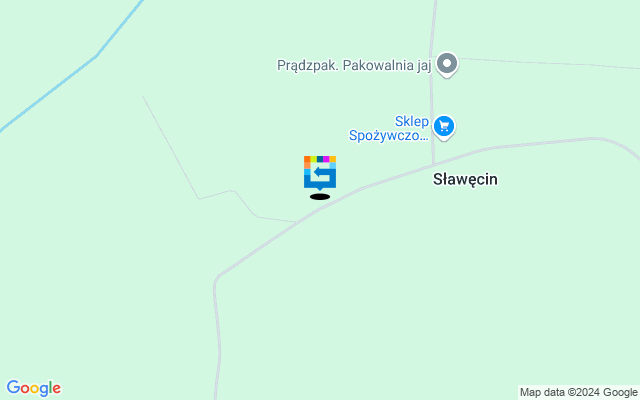Click the side road between Prądzpak and Sklep pins

[431, 96]
